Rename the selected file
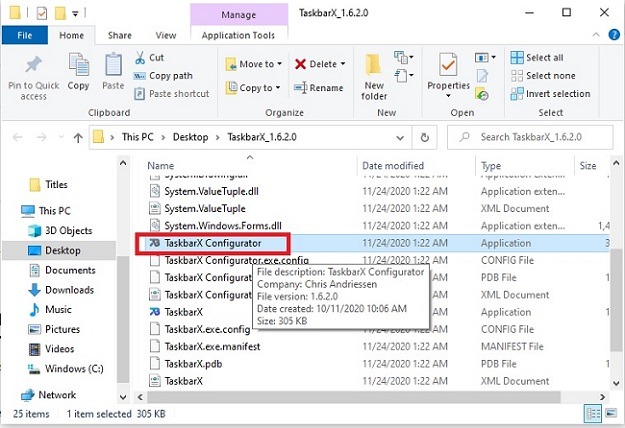This screenshot has height=428, width=625. [319, 88]
